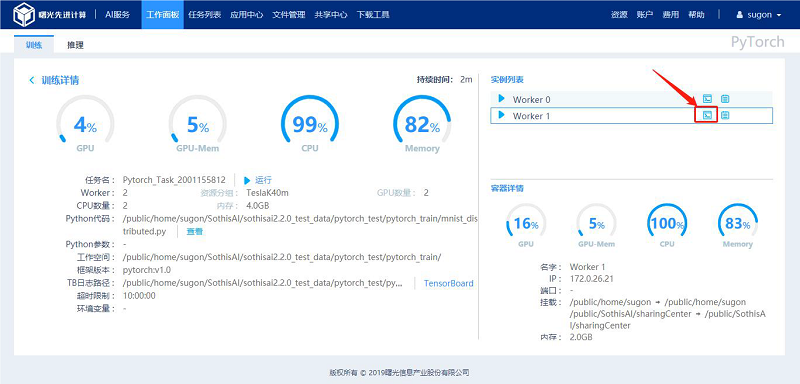Image resolution: width=800 pixels, height=384 pixels.
Task: Open the terminal icon for Worker 1
Action: (707, 115)
